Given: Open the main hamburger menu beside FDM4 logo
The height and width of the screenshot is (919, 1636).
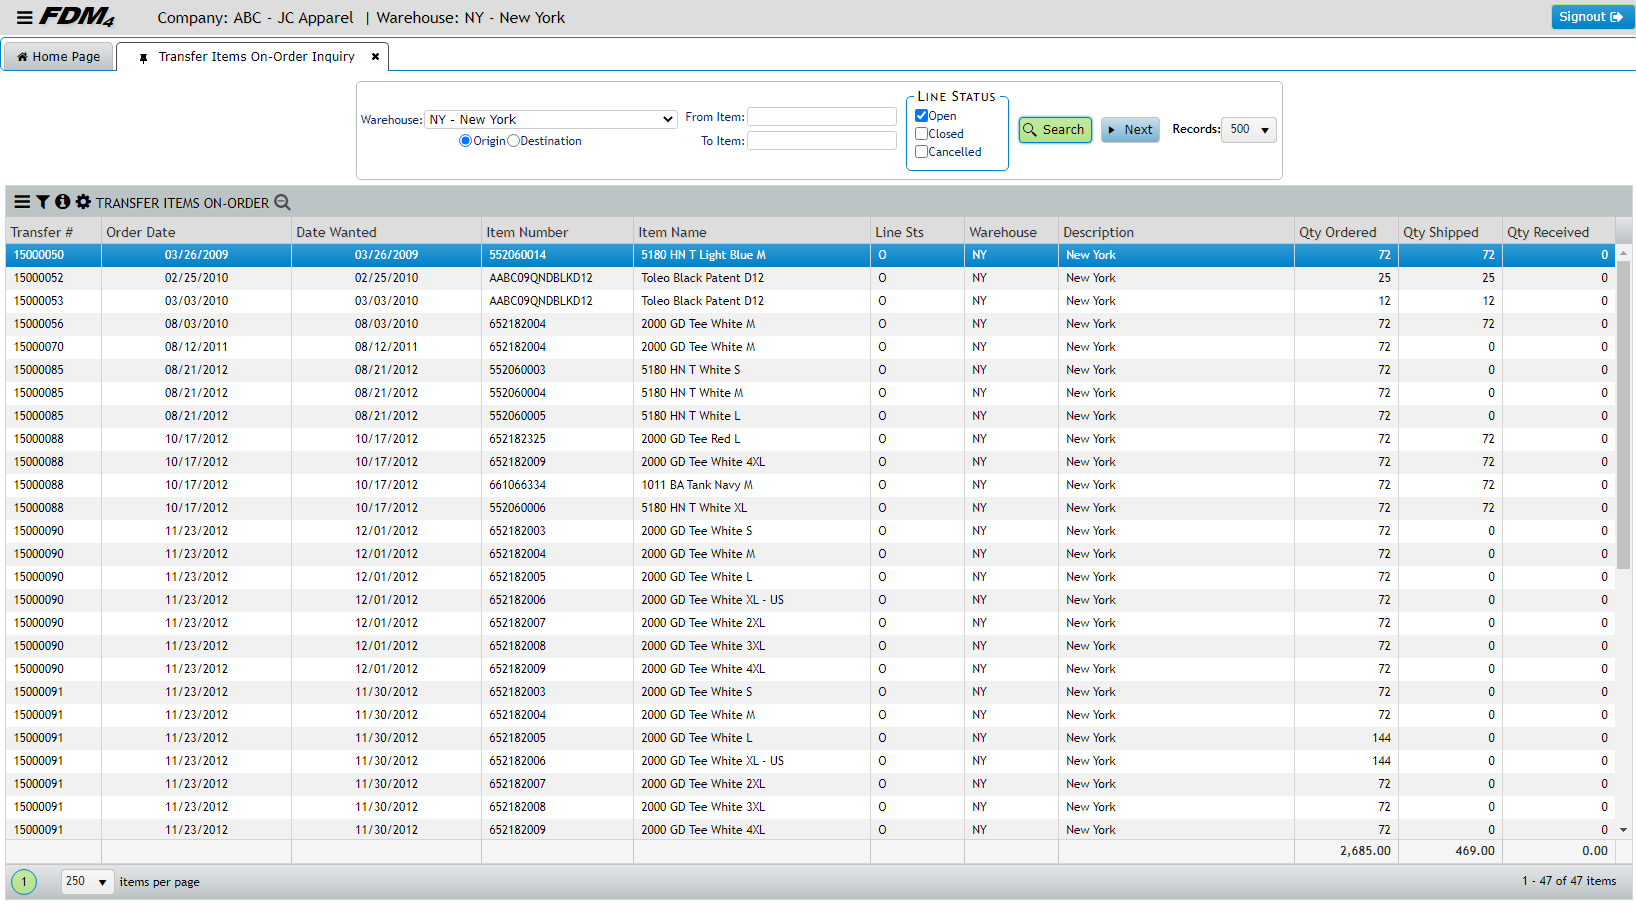Looking at the screenshot, I should coord(24,18).
